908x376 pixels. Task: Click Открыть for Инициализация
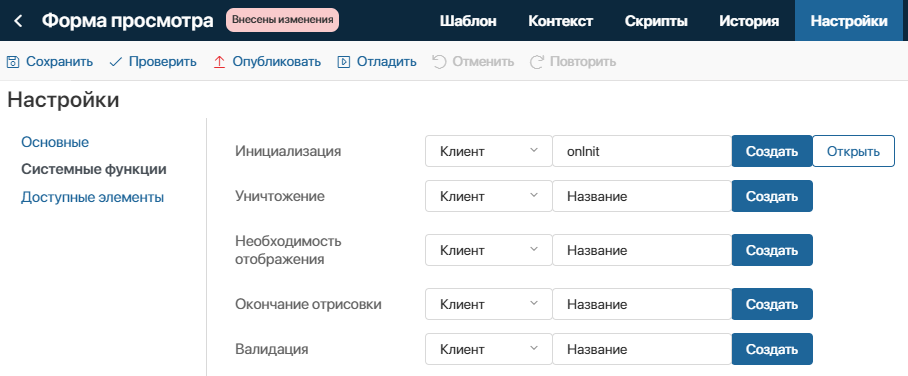point(854,151)
